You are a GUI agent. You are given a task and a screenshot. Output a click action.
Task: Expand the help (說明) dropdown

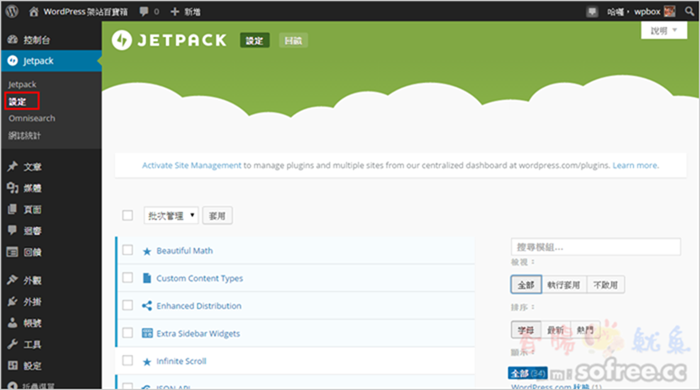point(664,31)
